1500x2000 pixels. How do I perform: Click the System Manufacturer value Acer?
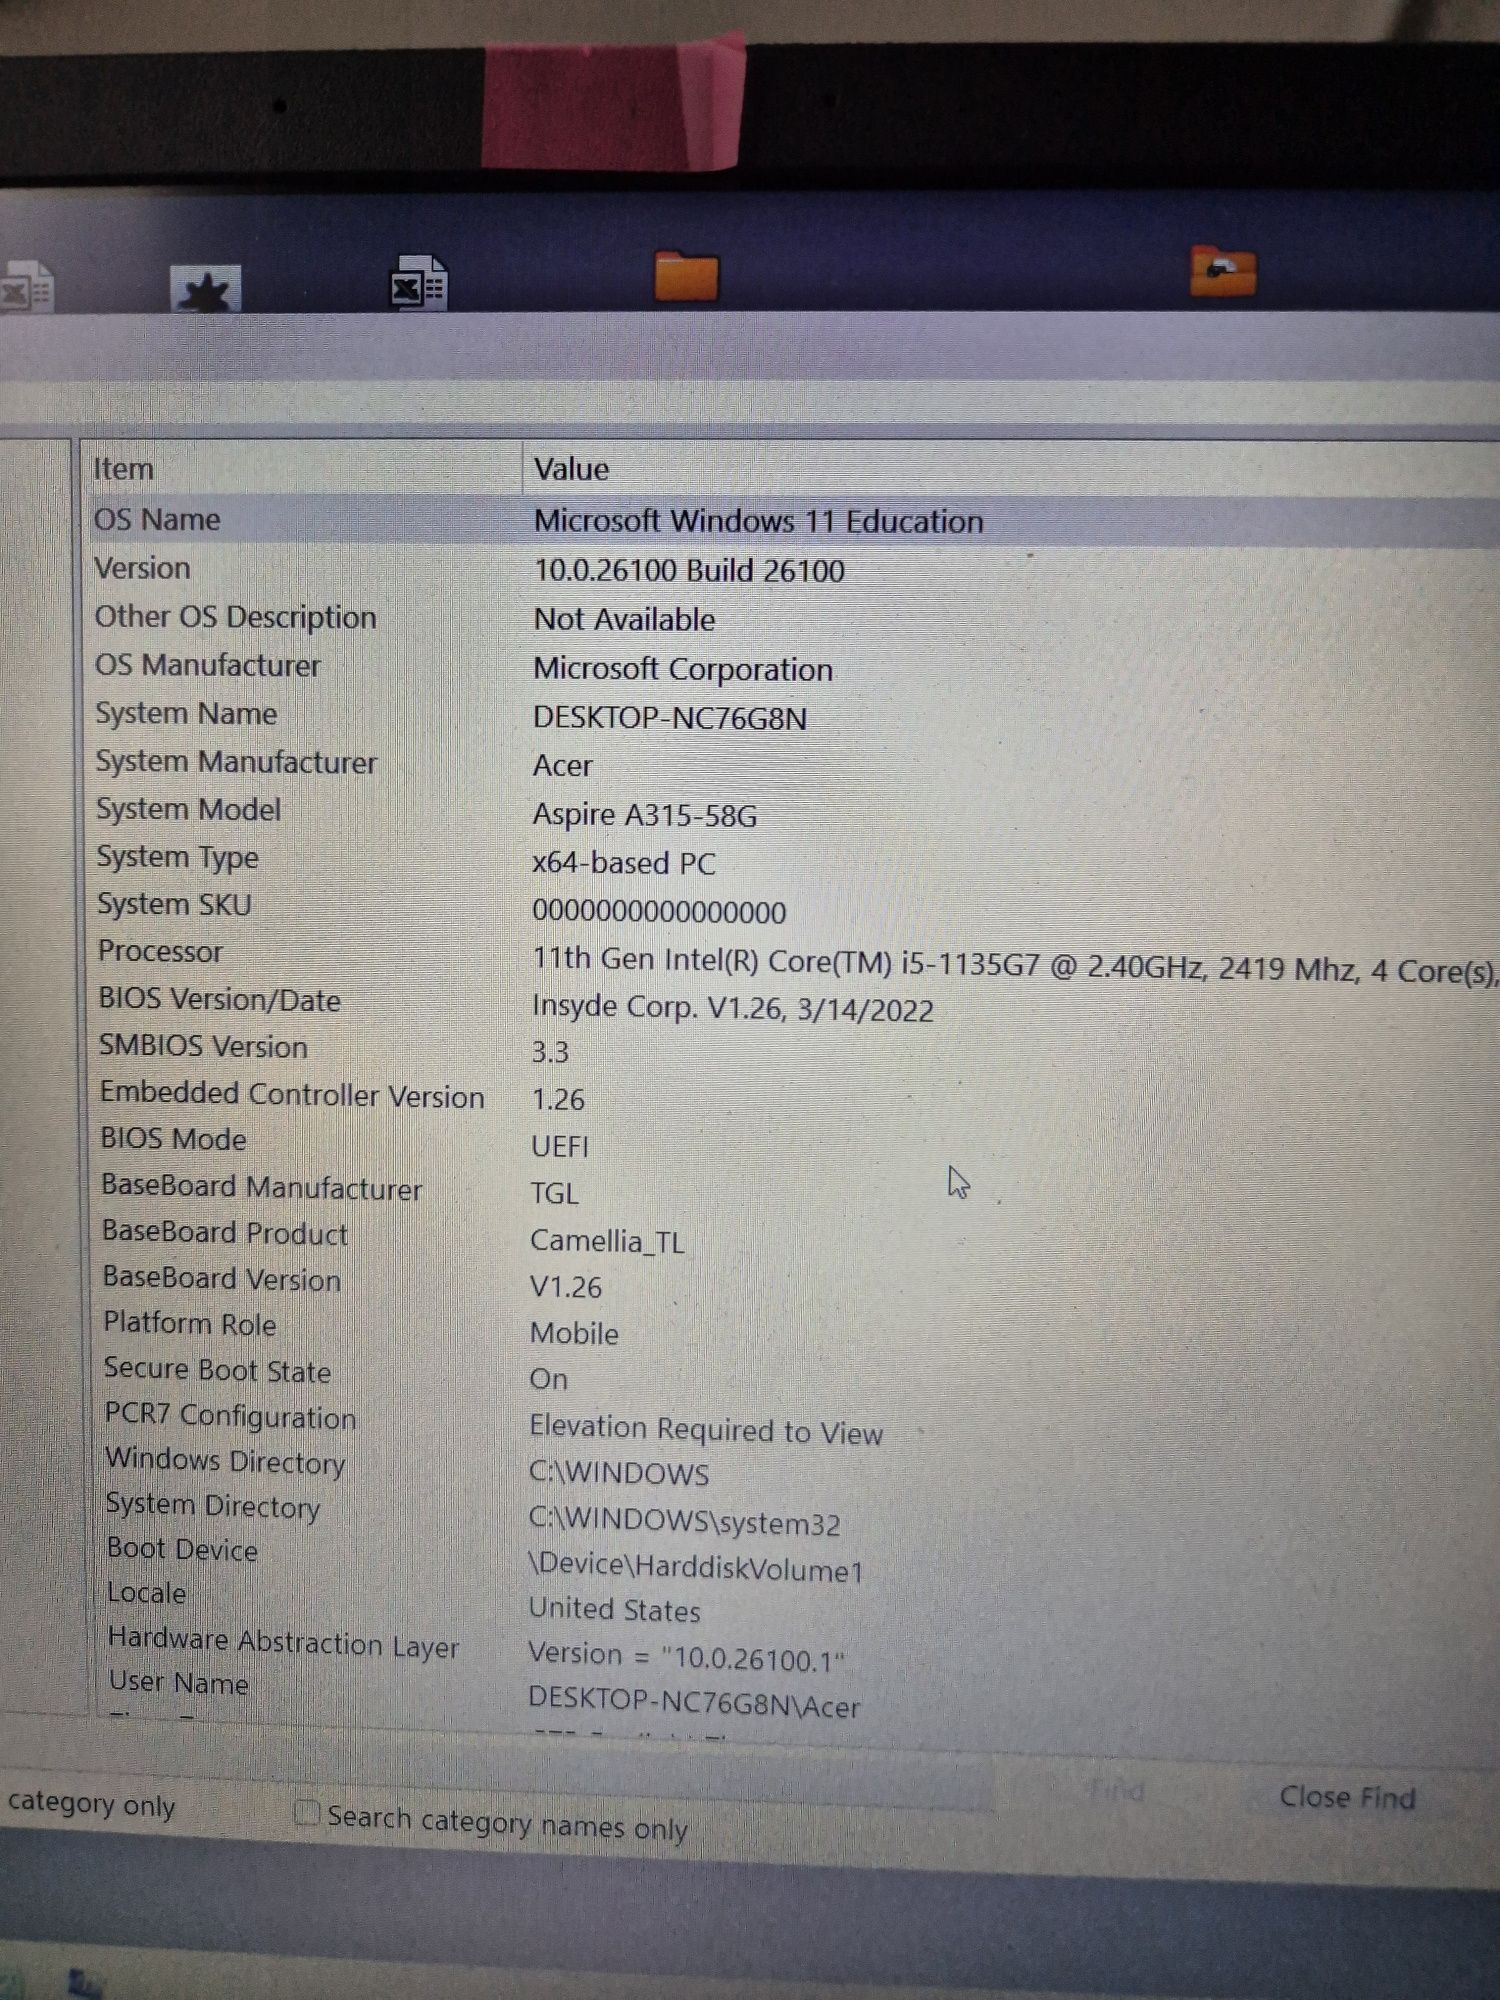coord(562,765)
